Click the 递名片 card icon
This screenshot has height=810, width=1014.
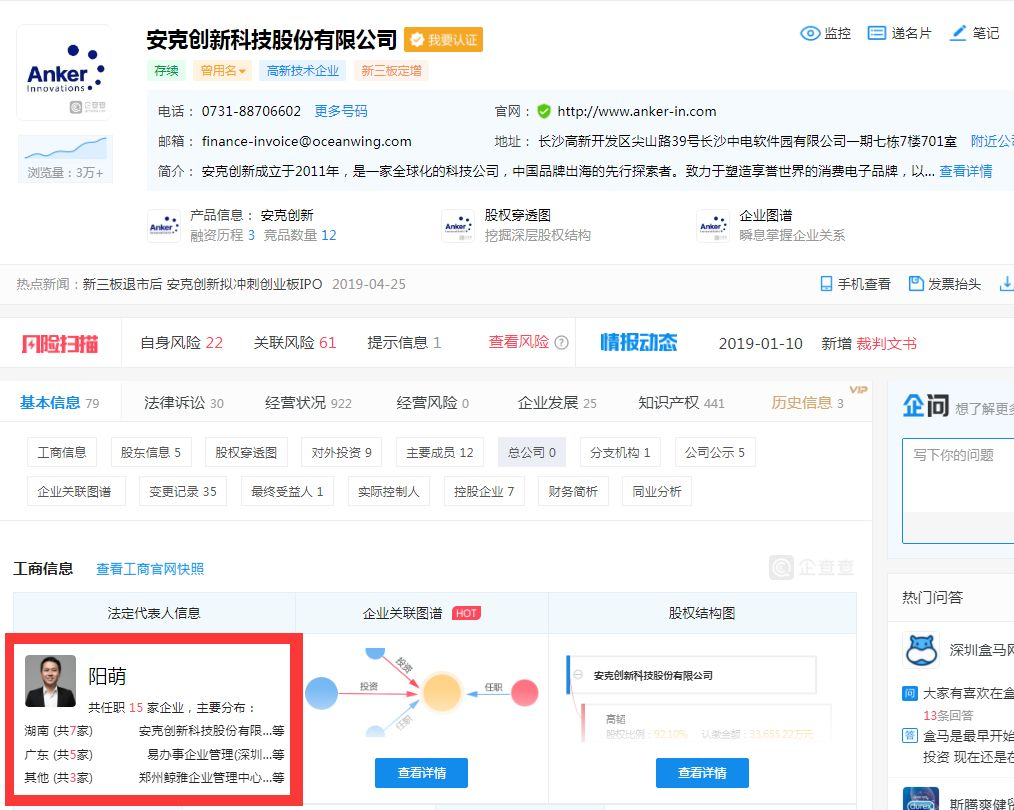876,33
